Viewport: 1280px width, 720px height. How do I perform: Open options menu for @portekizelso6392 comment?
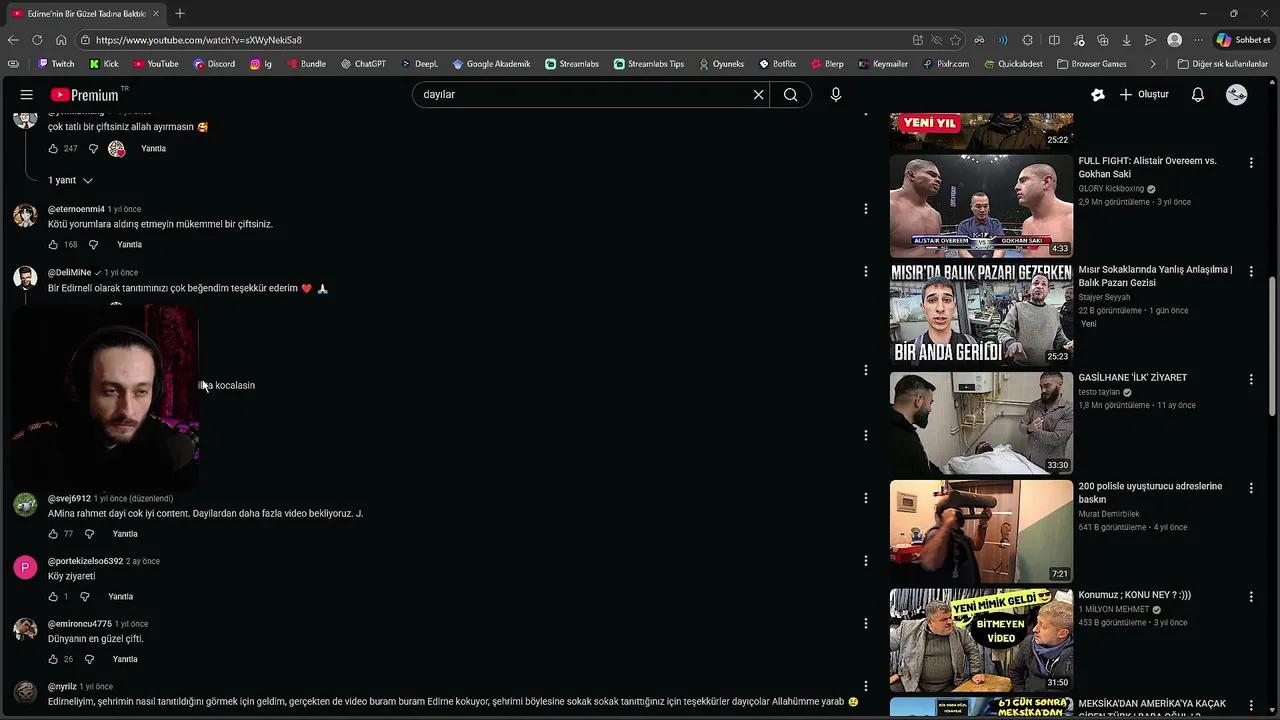click(866, 561)
